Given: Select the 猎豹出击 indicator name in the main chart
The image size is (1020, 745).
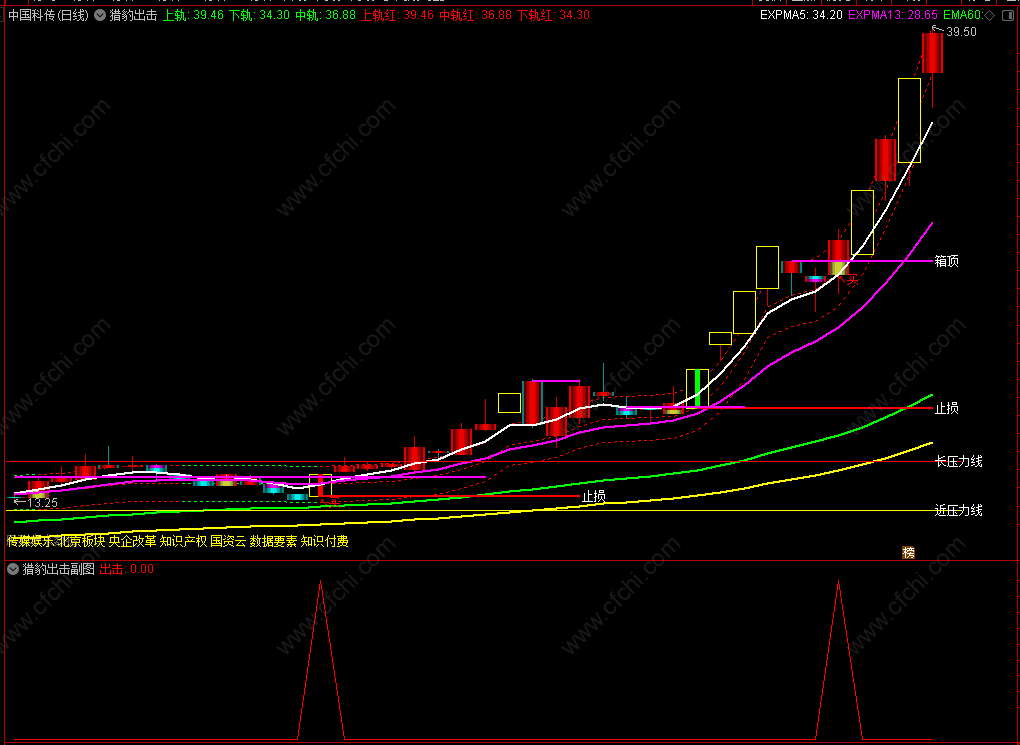Looking at the screenshot, I should (x=133, y=15).
